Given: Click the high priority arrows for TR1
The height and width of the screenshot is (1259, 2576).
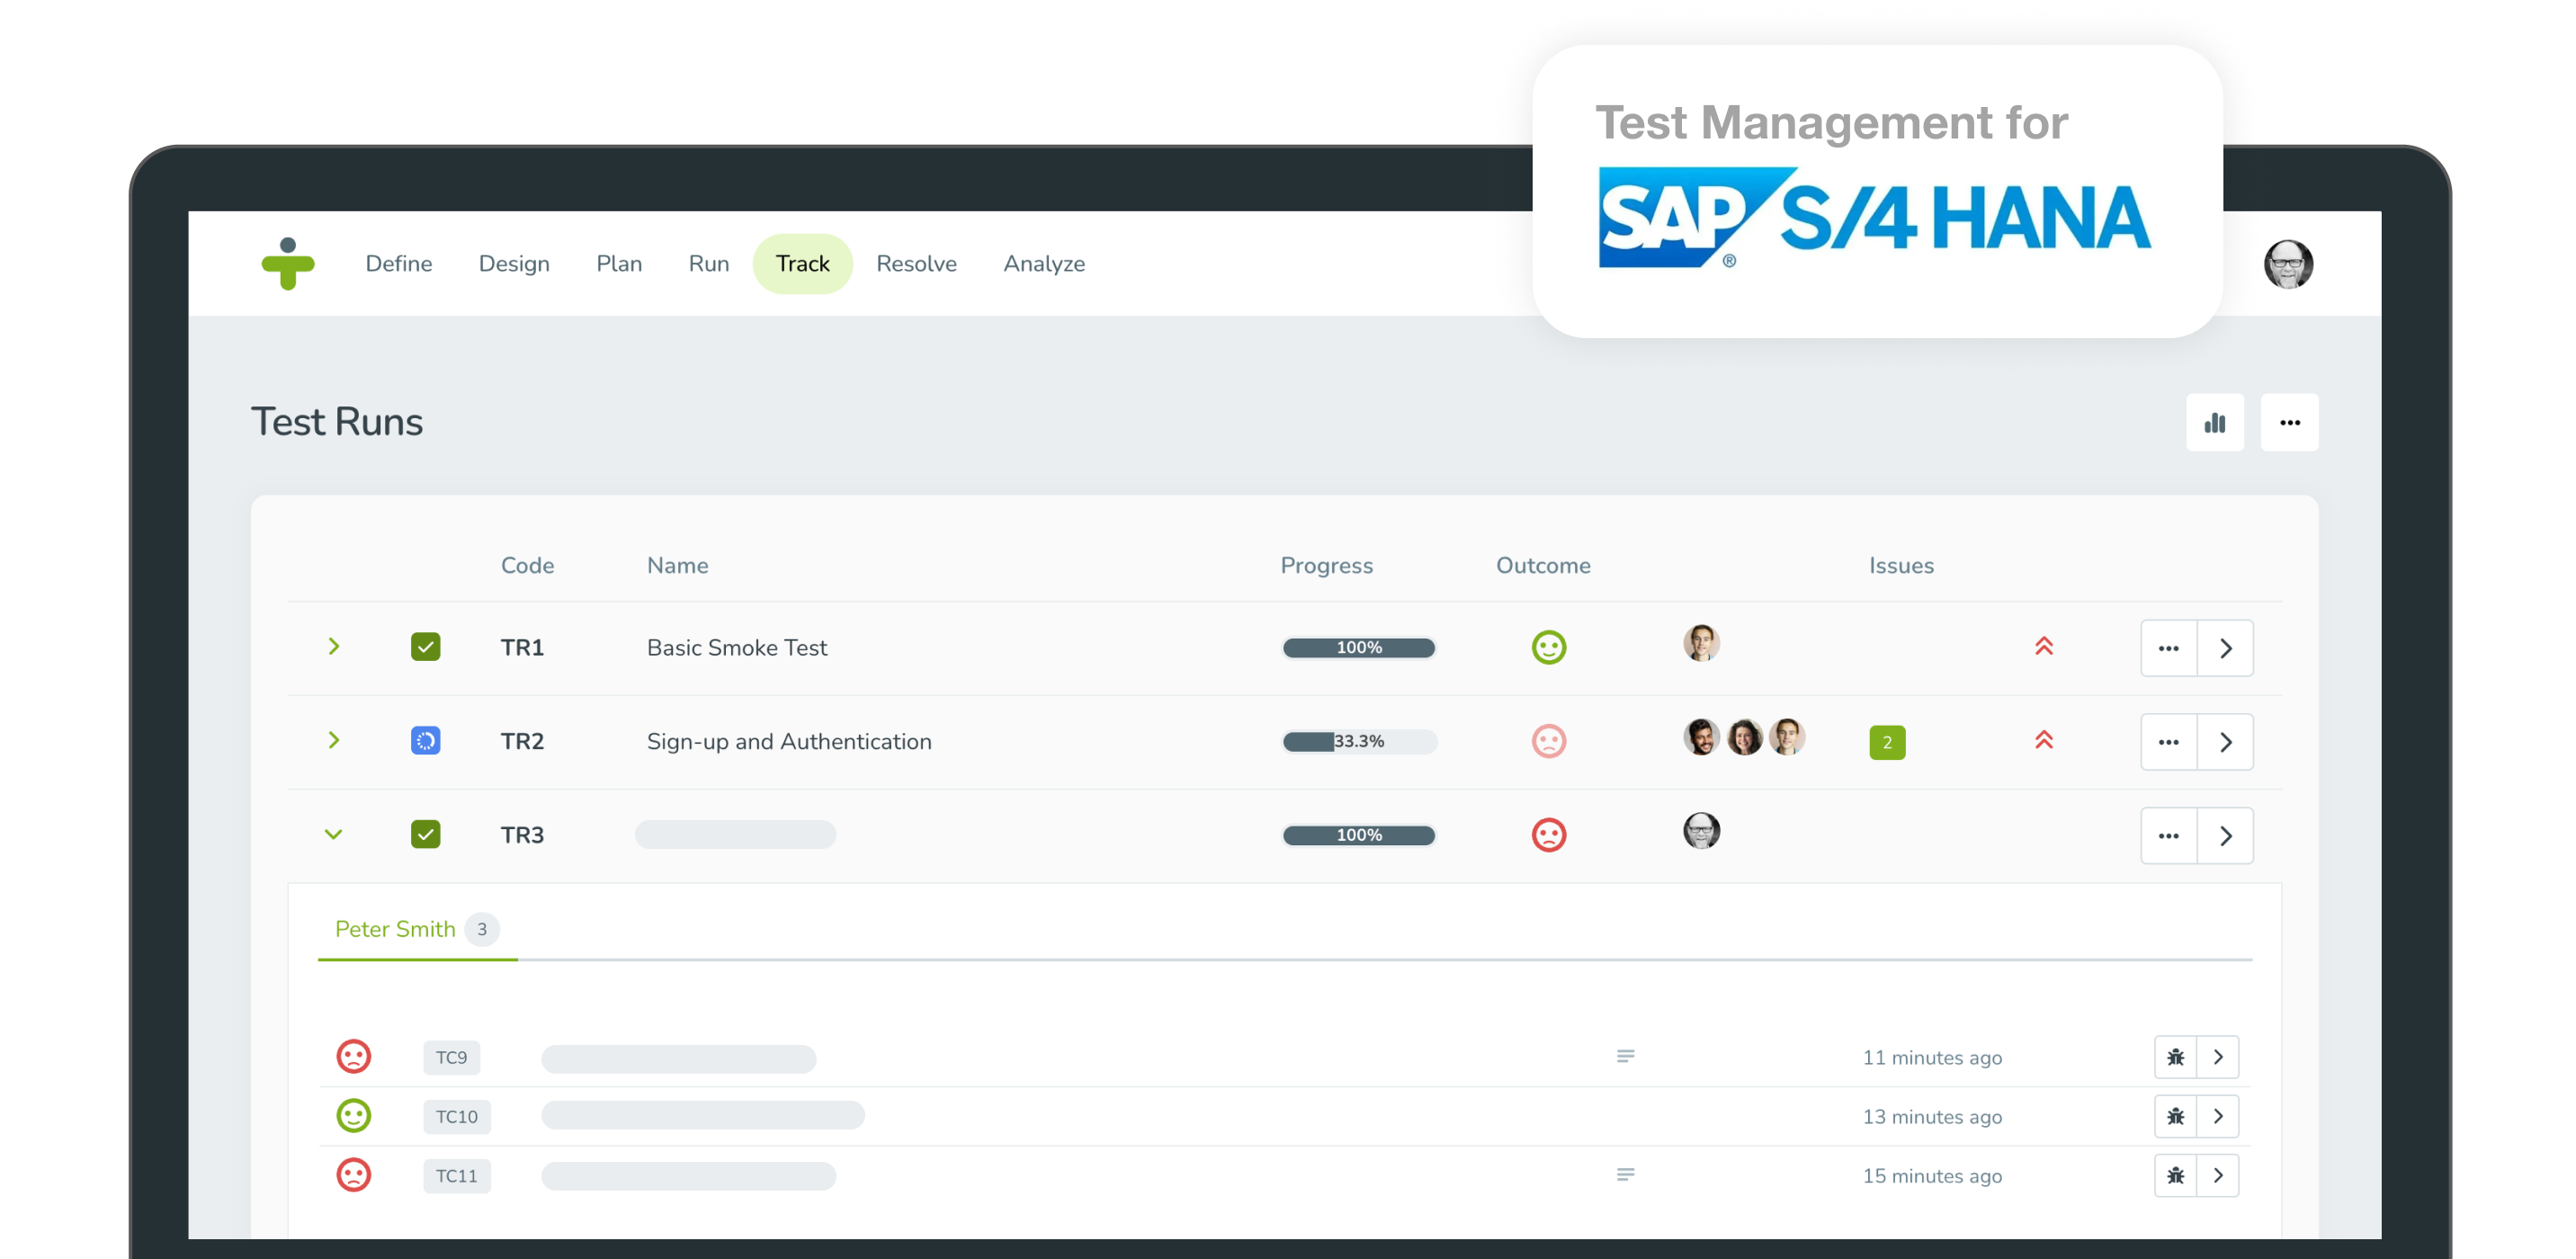Looking at the screenshot, I should click(2044, 647).
